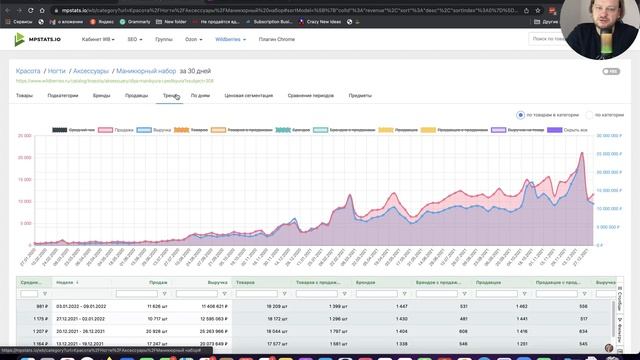Viewport: 640px width, 360px height.
Task: Open the Crazy New Ideas bookmark
Action: pyautogui.click(x=320, y=22)
